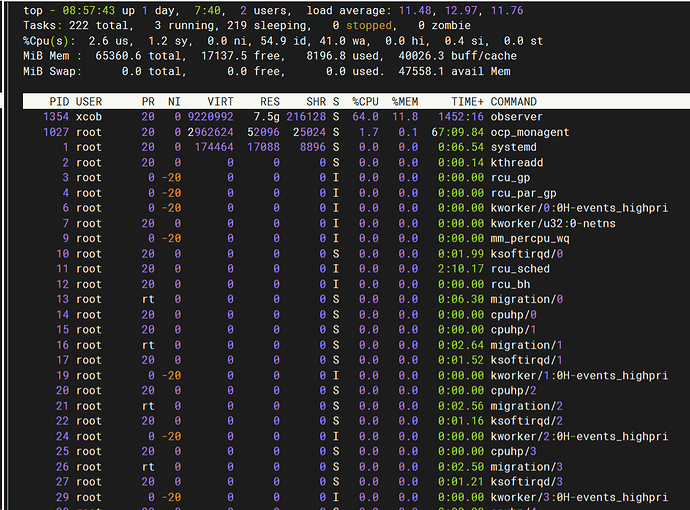Image resolution: width=690 pixels, height=510 pixels.
Task: Click the 11.8 %MEM value
Action: click(405, 117)
